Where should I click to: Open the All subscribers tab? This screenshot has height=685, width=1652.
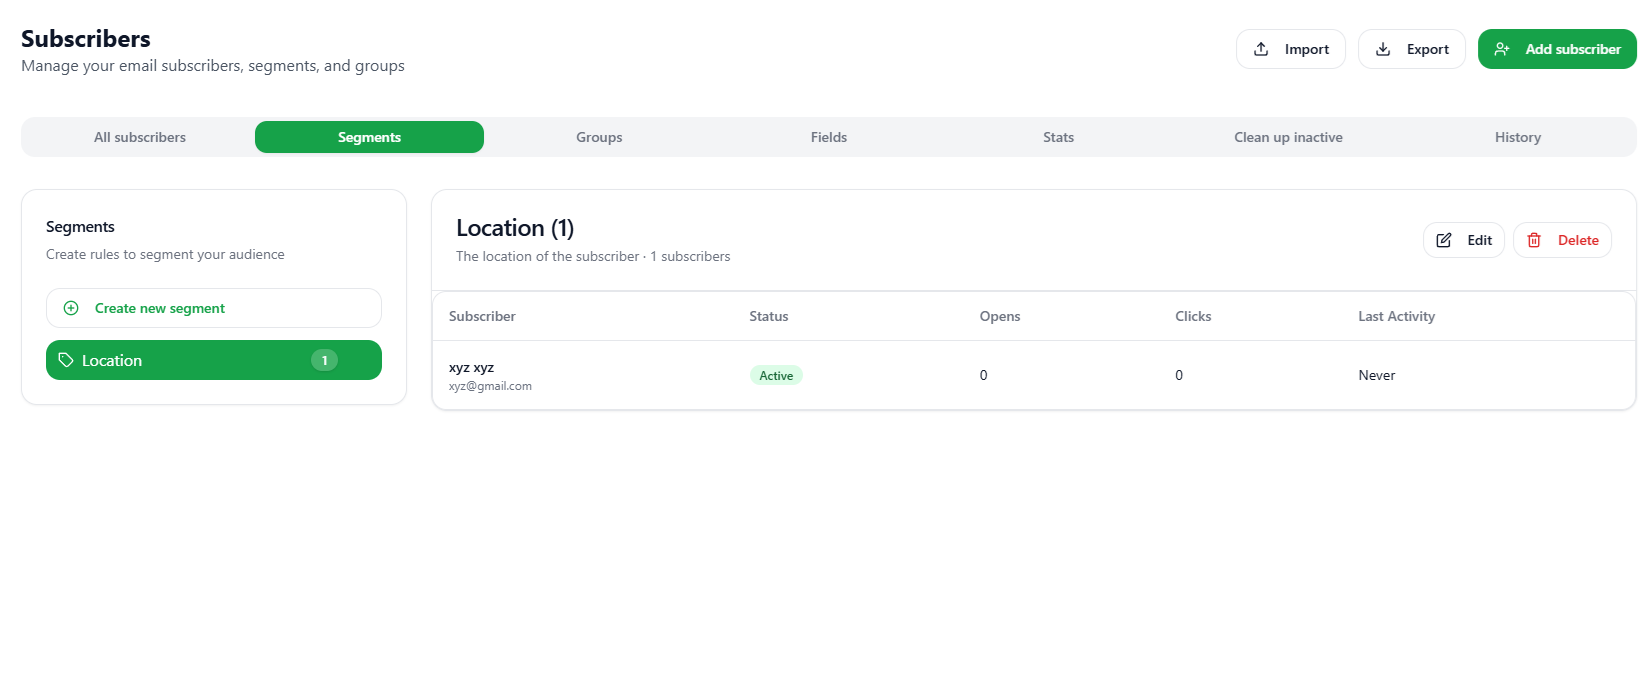point(140,137)
